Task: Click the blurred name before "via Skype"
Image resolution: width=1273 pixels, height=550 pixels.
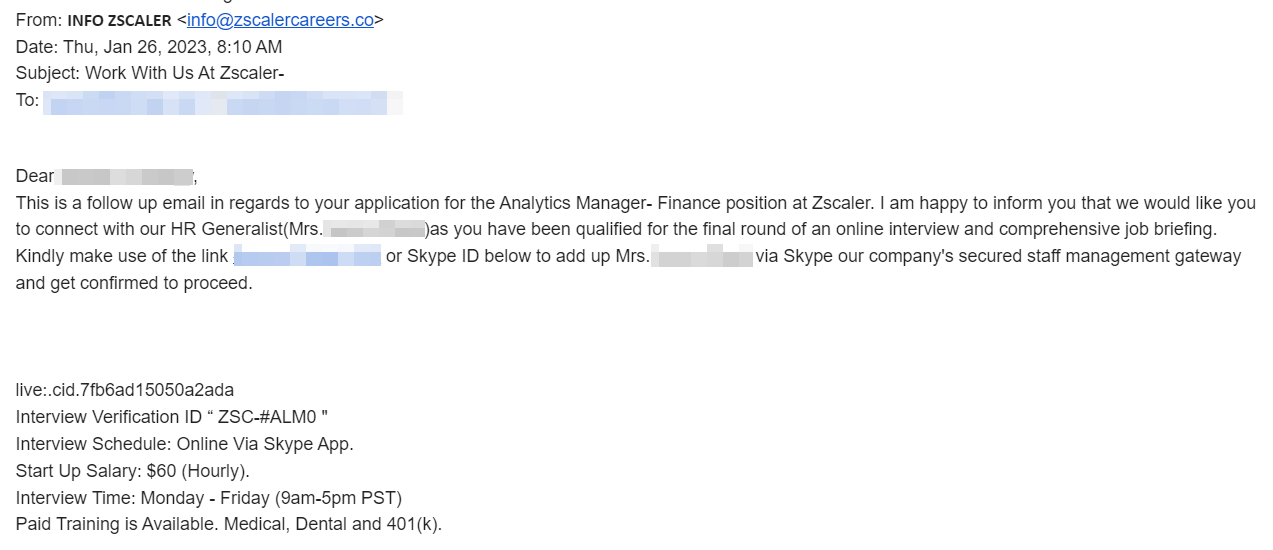Action: coord(702,257)
